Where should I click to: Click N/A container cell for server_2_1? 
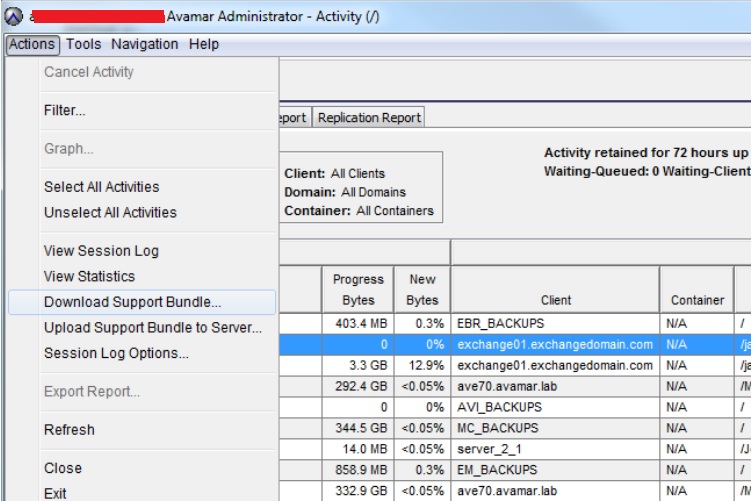pos(697,449)
